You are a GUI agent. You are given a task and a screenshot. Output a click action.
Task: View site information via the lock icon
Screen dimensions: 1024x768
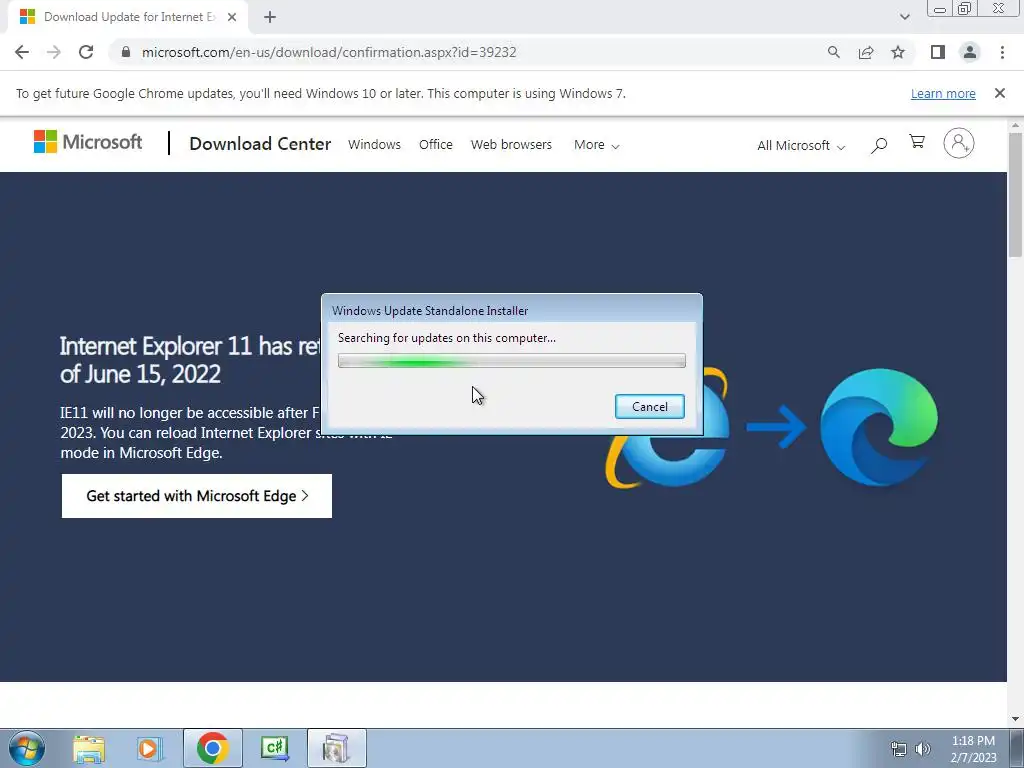click(x=126, y=52)
